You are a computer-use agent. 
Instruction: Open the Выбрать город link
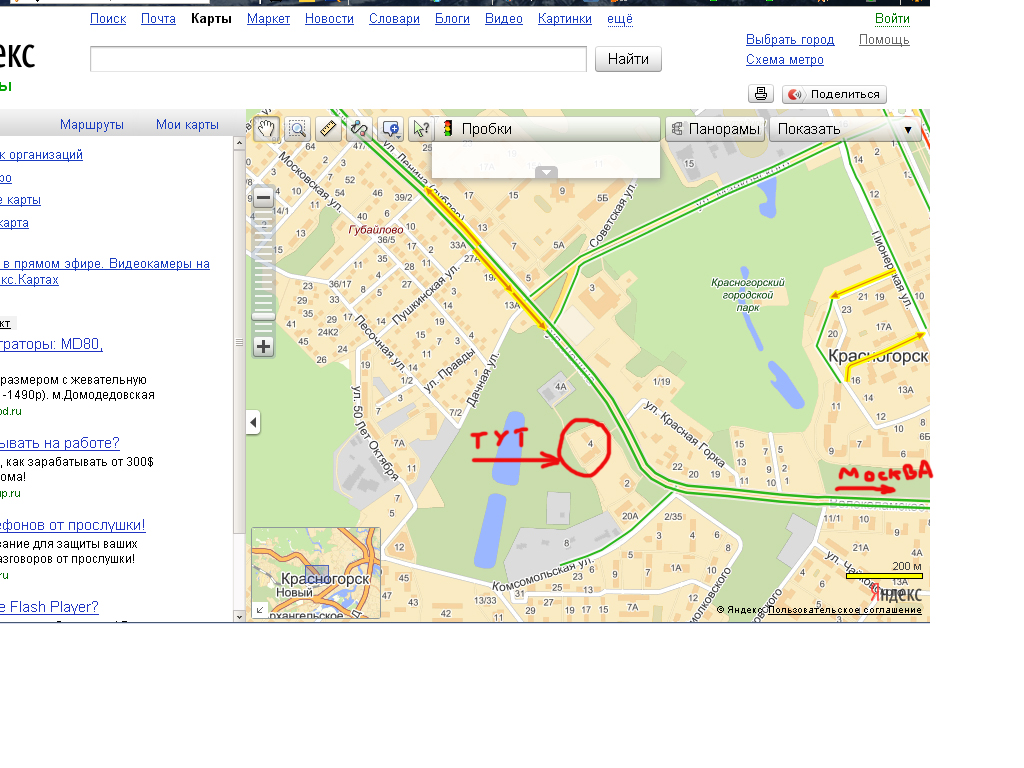(790, 40)
